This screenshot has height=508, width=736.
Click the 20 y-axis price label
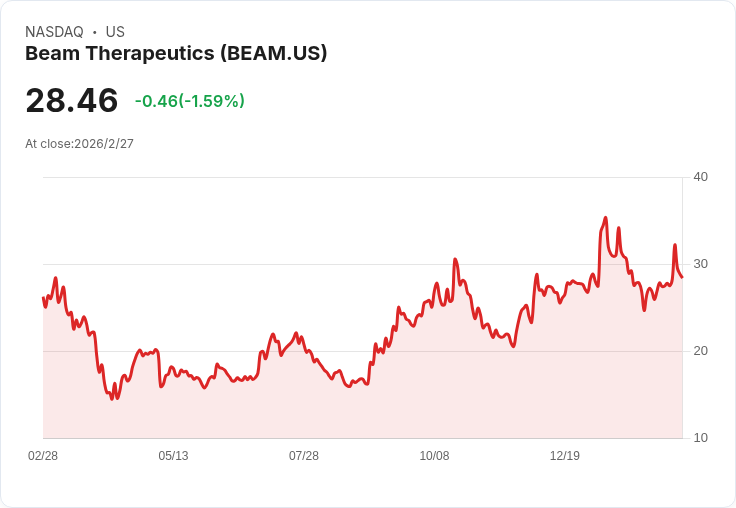point(700,351)
